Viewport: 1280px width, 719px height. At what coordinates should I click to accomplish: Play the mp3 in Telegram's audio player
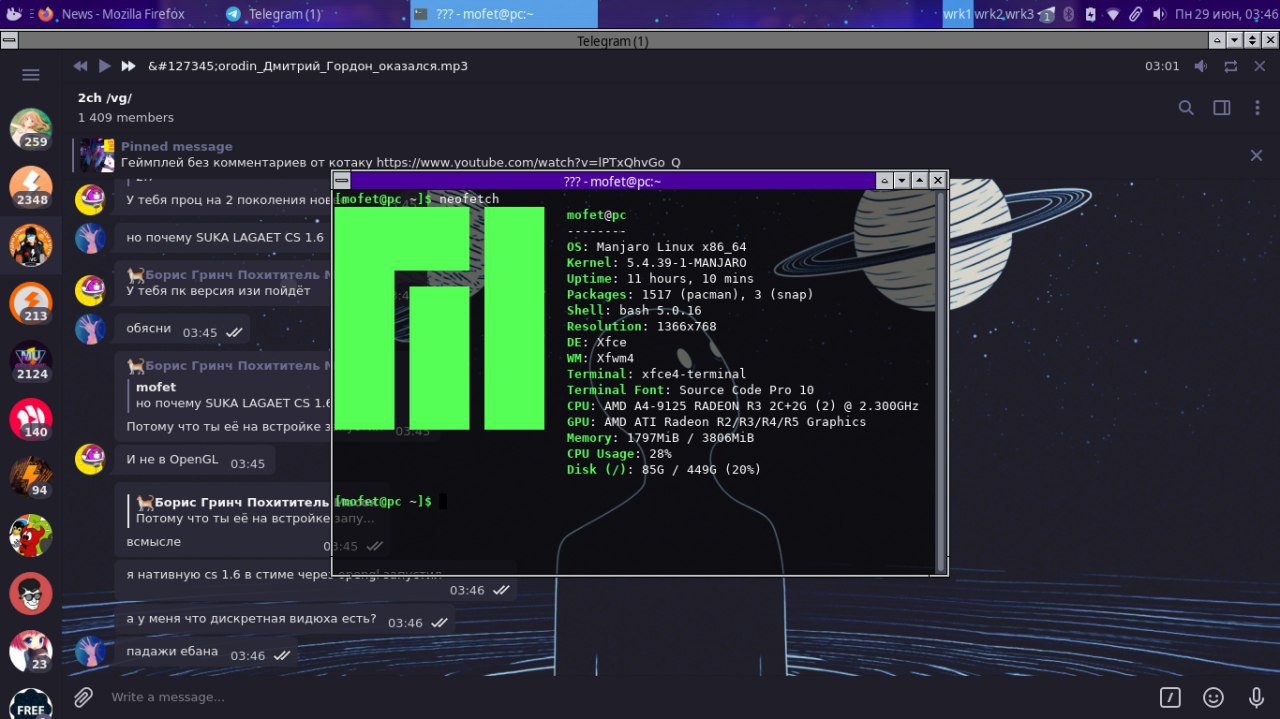105,66
